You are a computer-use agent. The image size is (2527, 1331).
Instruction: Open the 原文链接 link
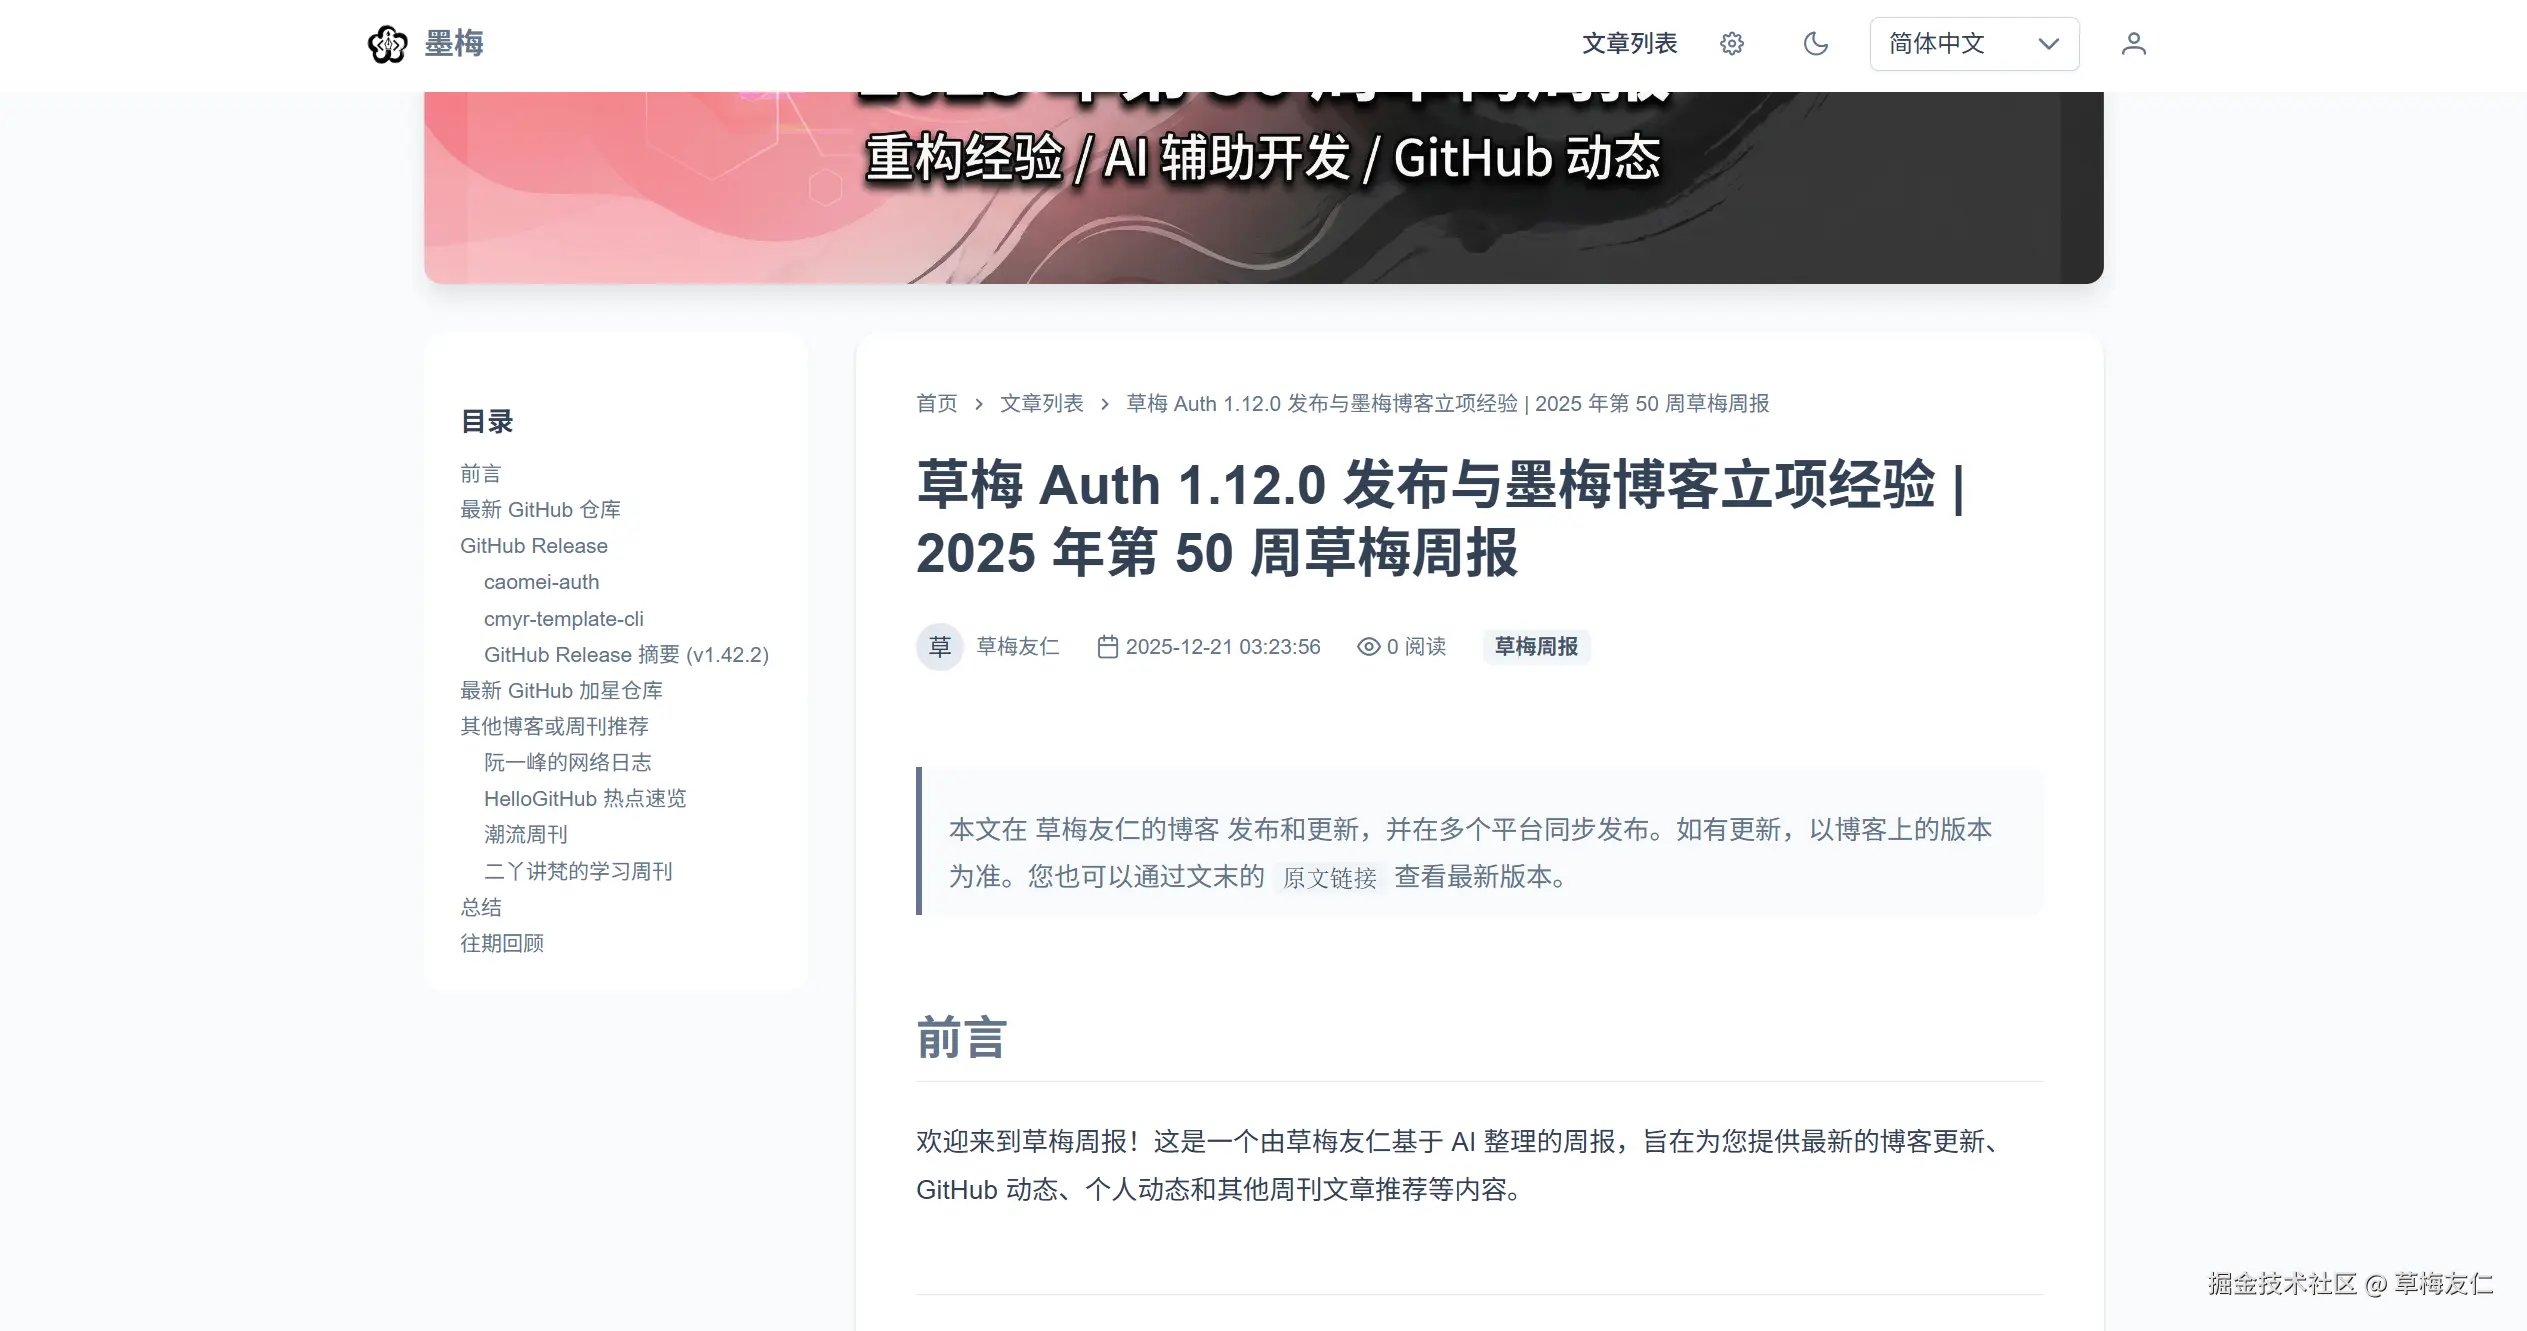pos(1330,878)
